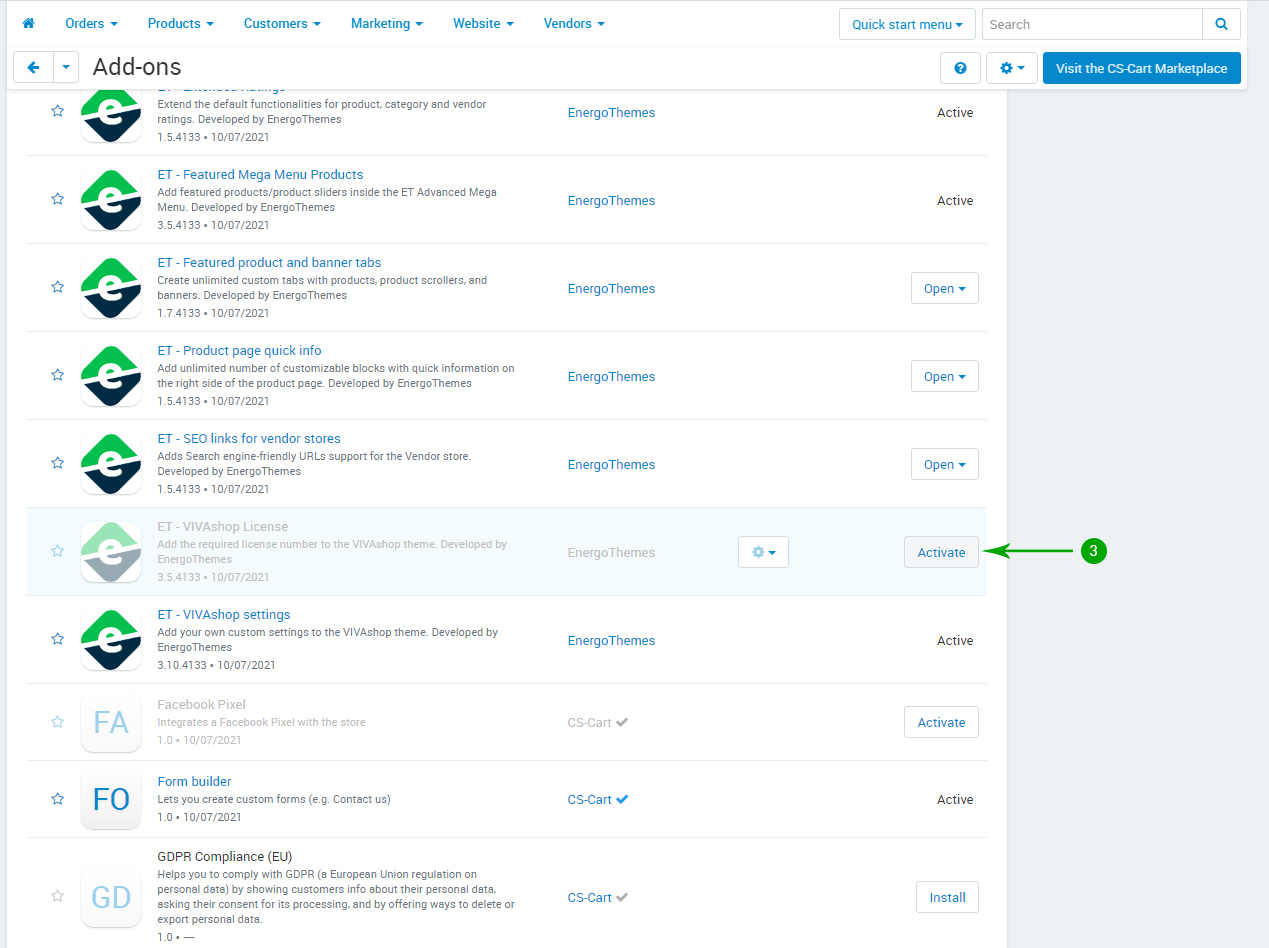Open dropdown for SEO links for vendor stores
Screen dimensions: 1269x948
[x=944, y=464]
